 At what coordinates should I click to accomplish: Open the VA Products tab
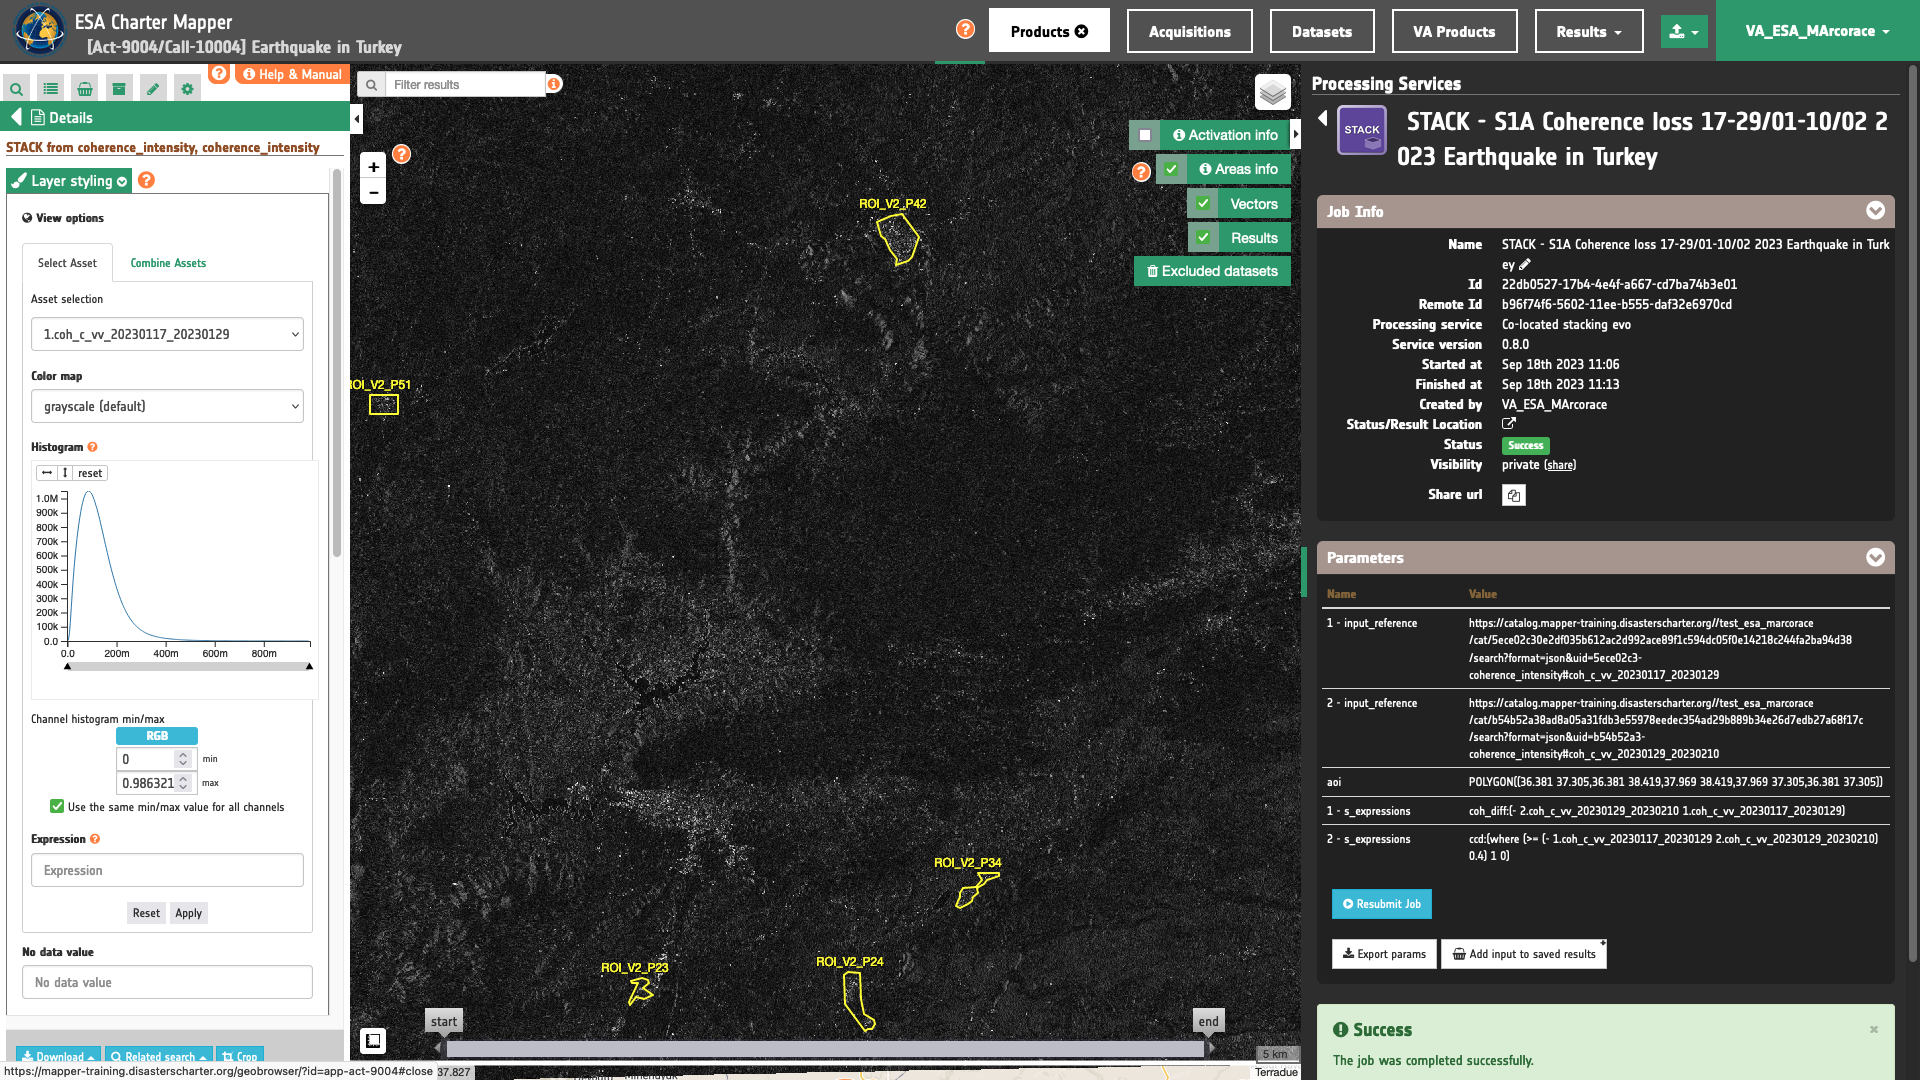(1454, 31)
